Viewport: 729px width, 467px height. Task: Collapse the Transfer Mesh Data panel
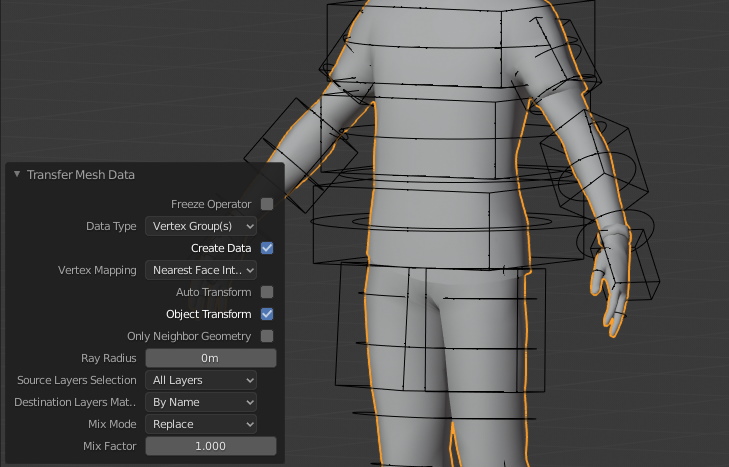[x=17, y=174]
